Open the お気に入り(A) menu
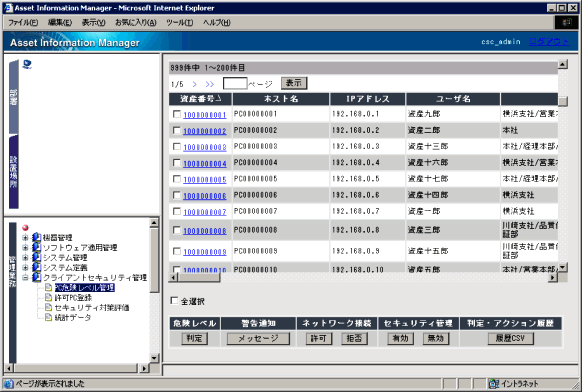 [x=135, y=23]
